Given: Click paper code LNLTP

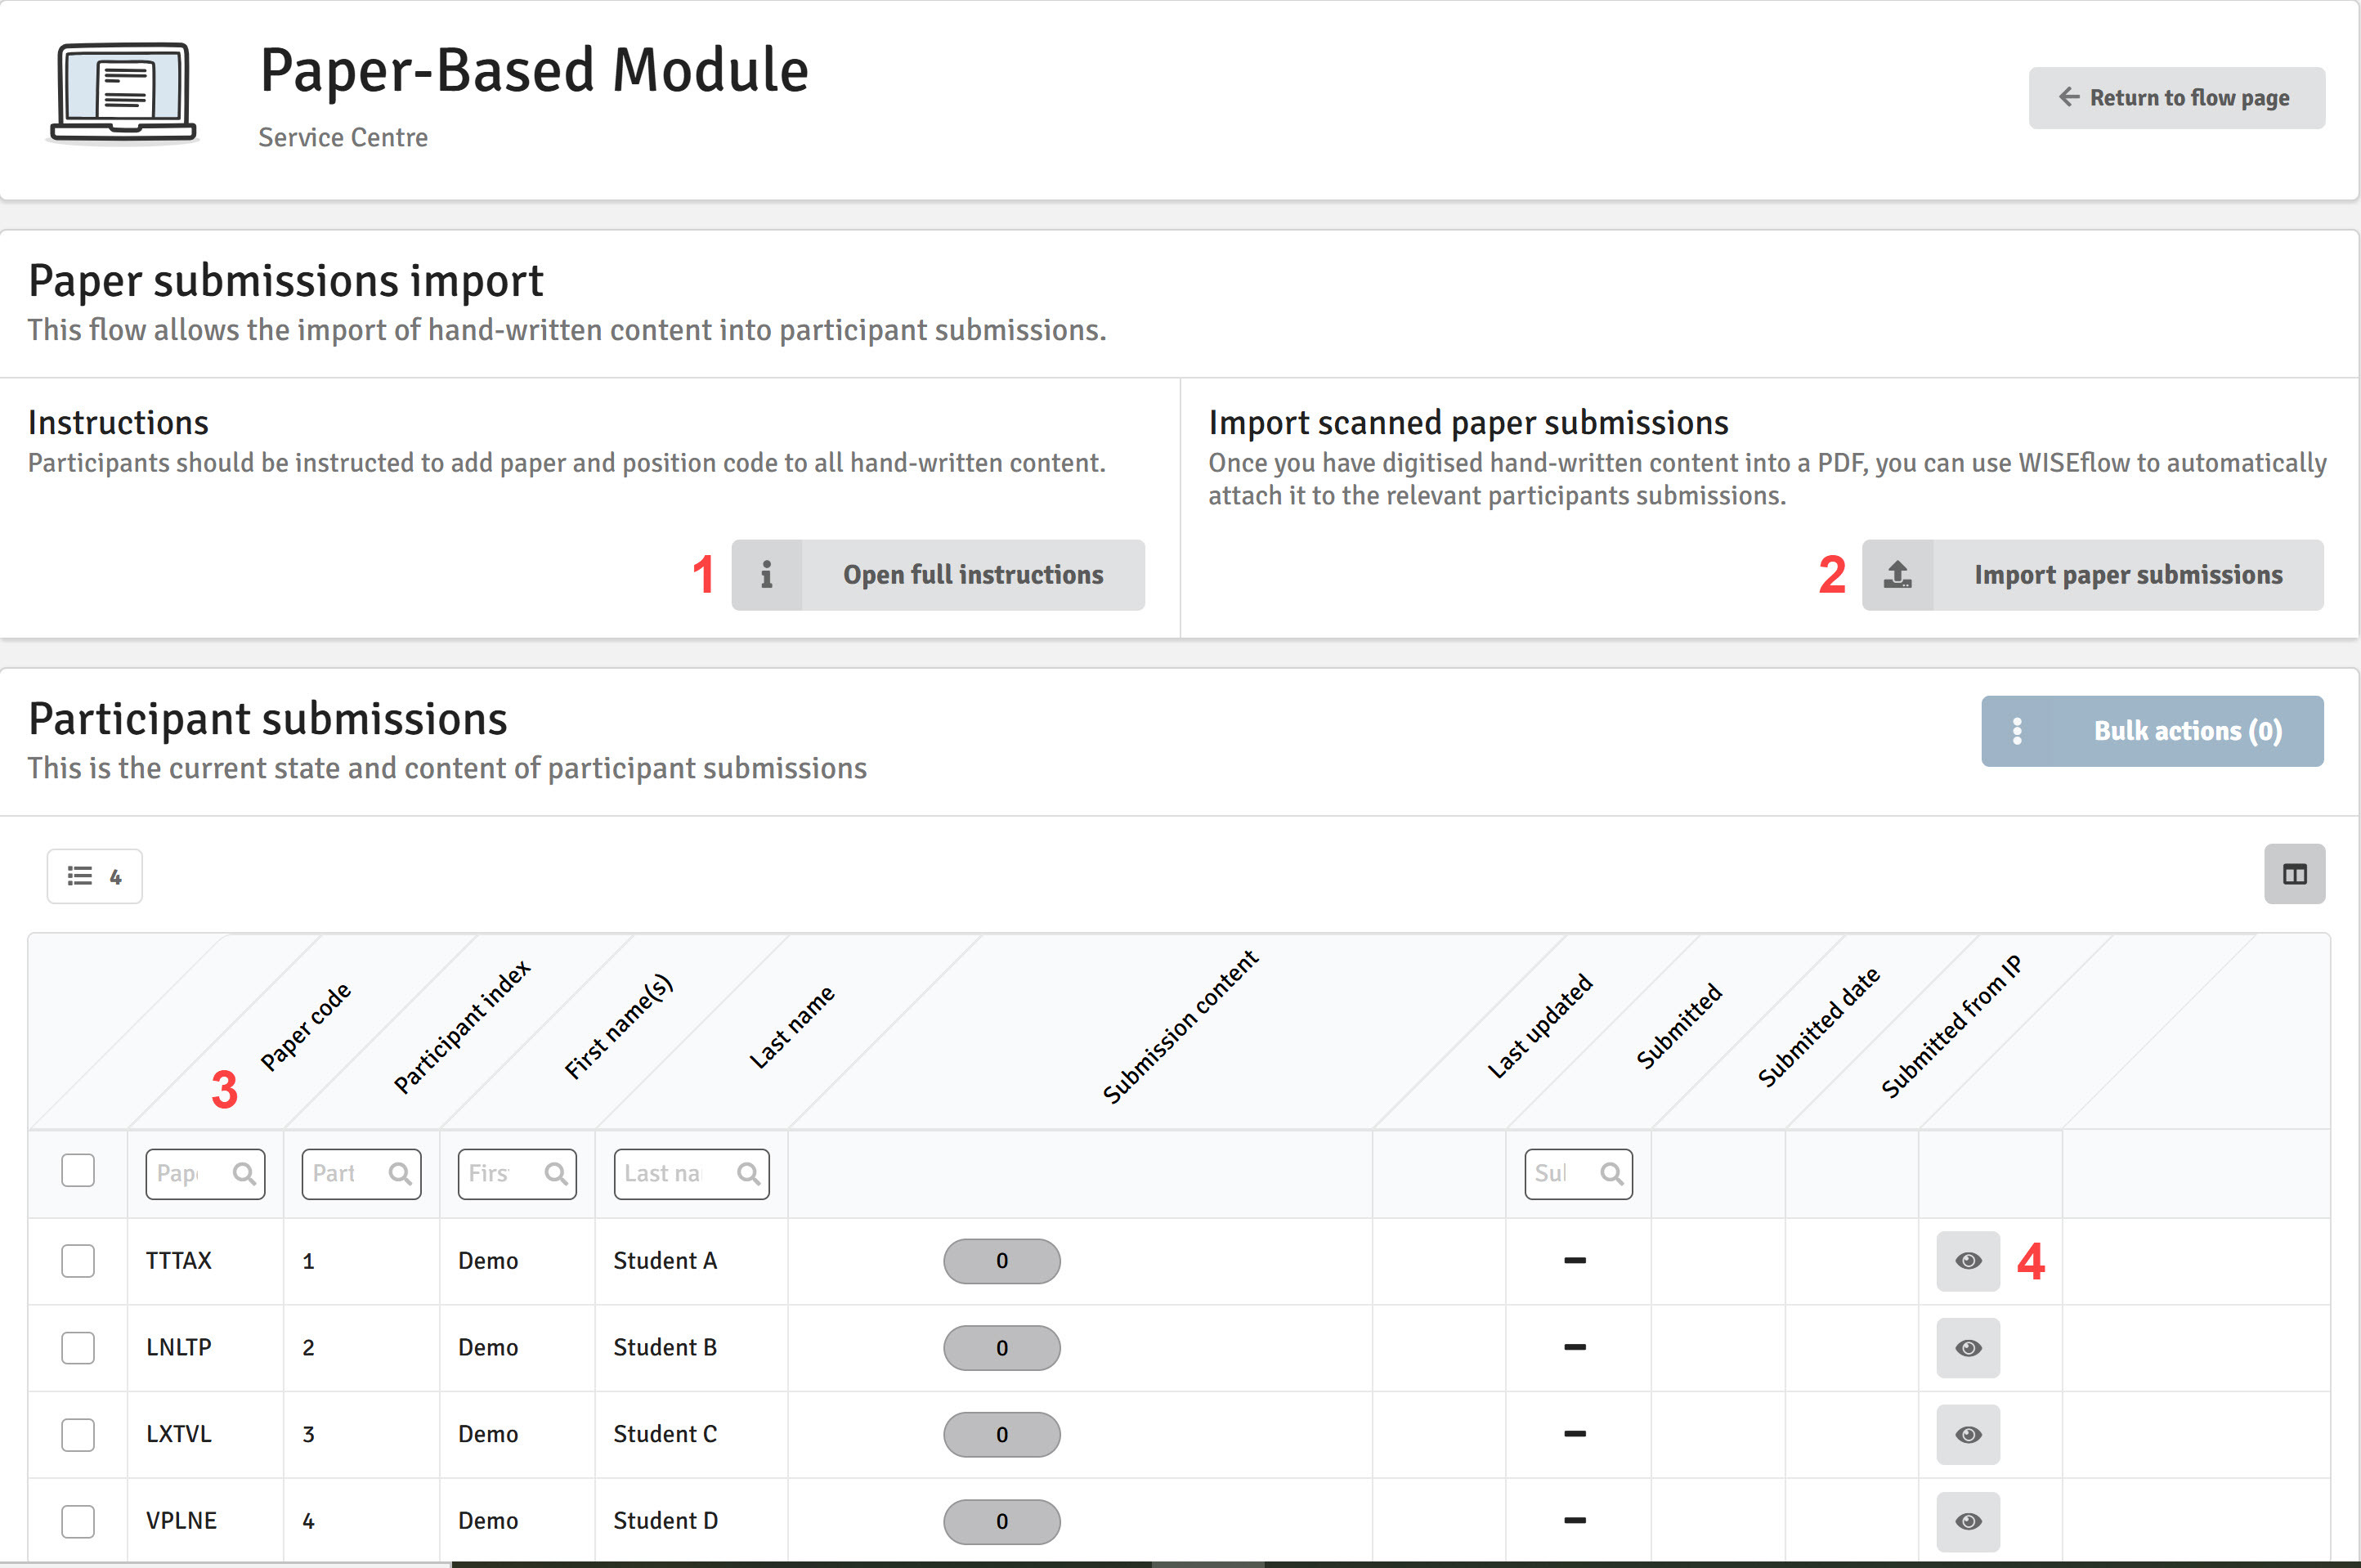Looking at the screenshot, I should coord(179,1348).
